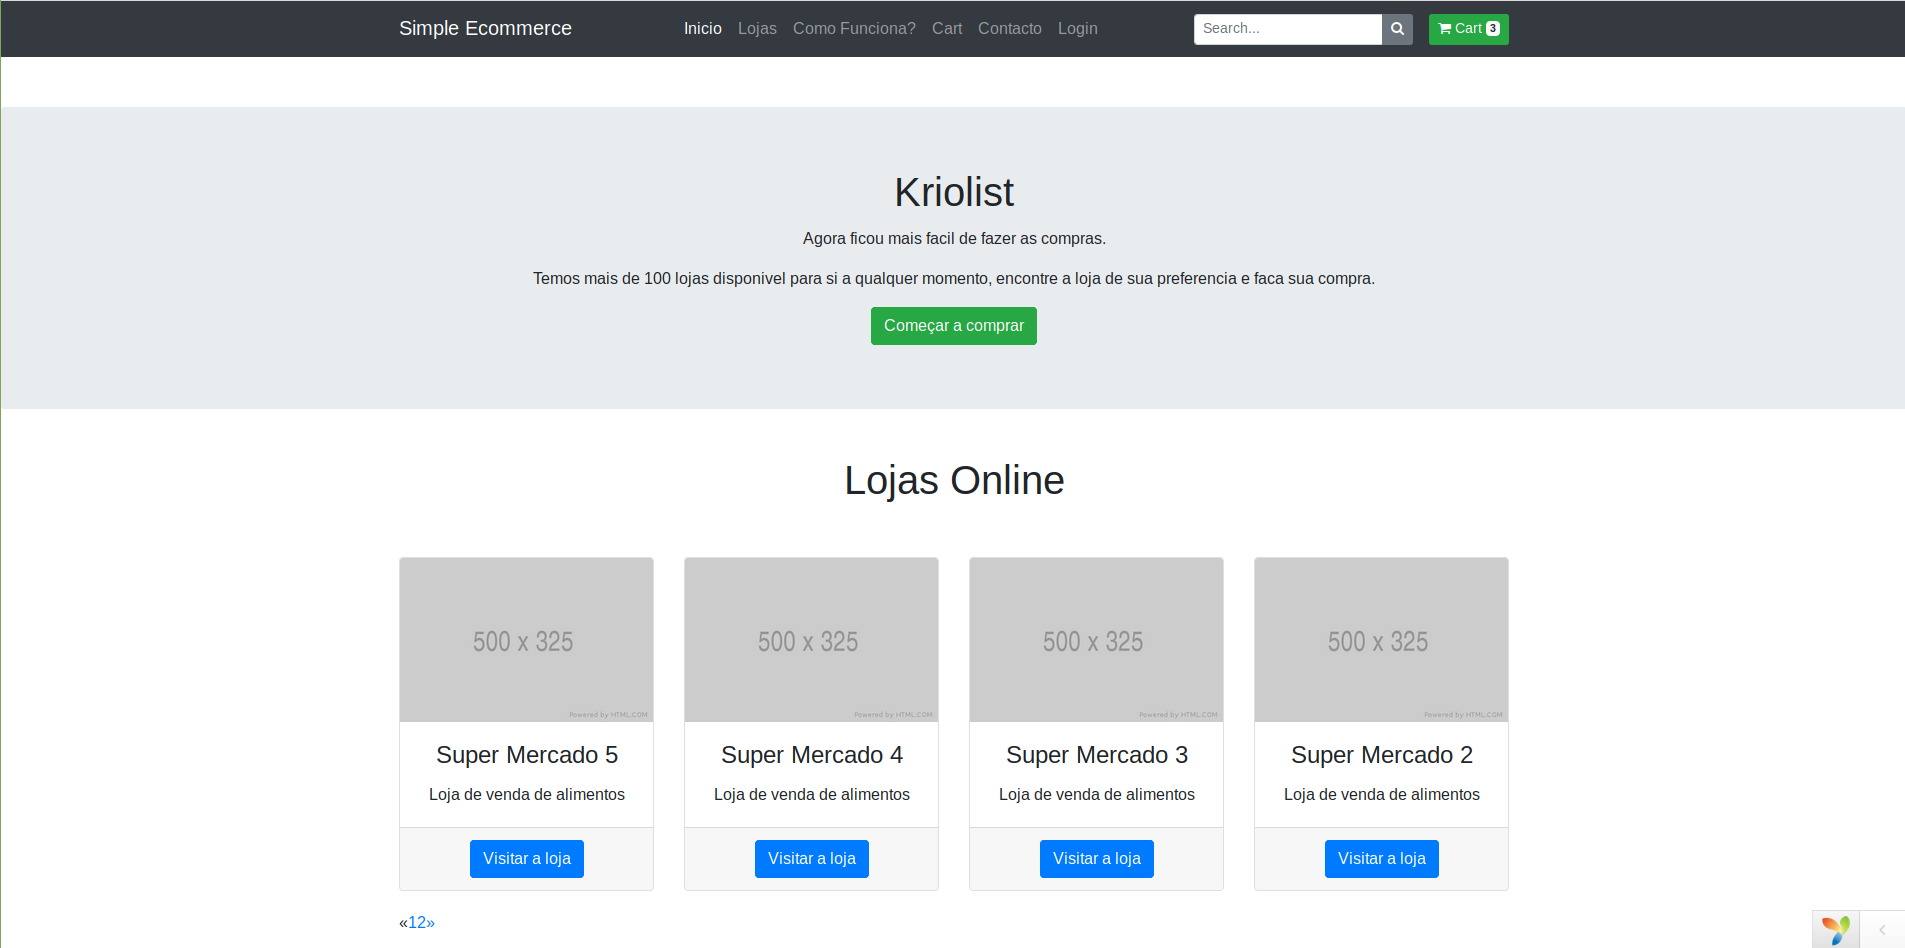Viewport: 1905px width, 948px height.
Task: Click the search magnifier icon button
Action: point(1397,29)
